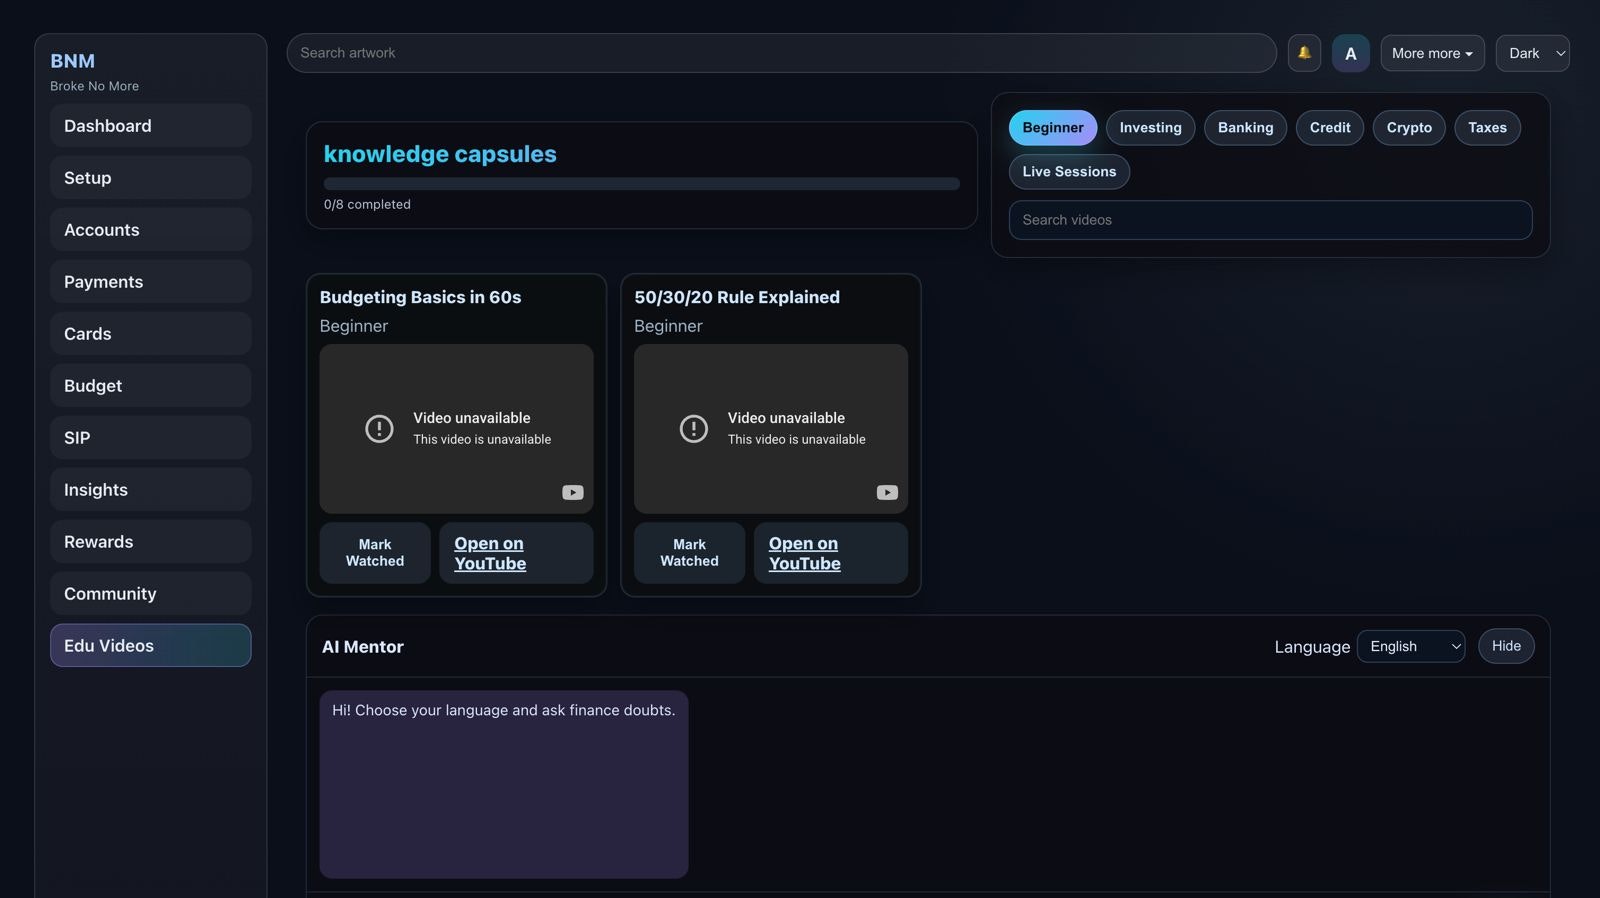This screenshot has width=1600, height=898.
Task: Open Budget in sidebar
Action: pyautogui.click(x=150, y=385)
